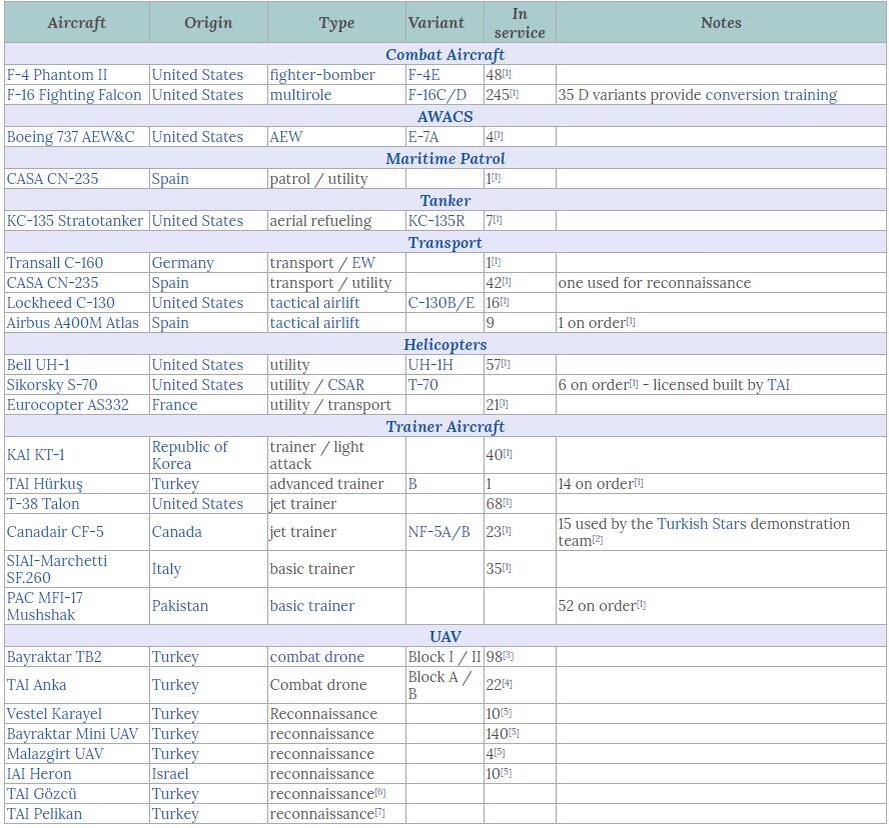Click the Bell UH-1 link
The width and height of the screenshot is (889, 828).
click(38, 365)
